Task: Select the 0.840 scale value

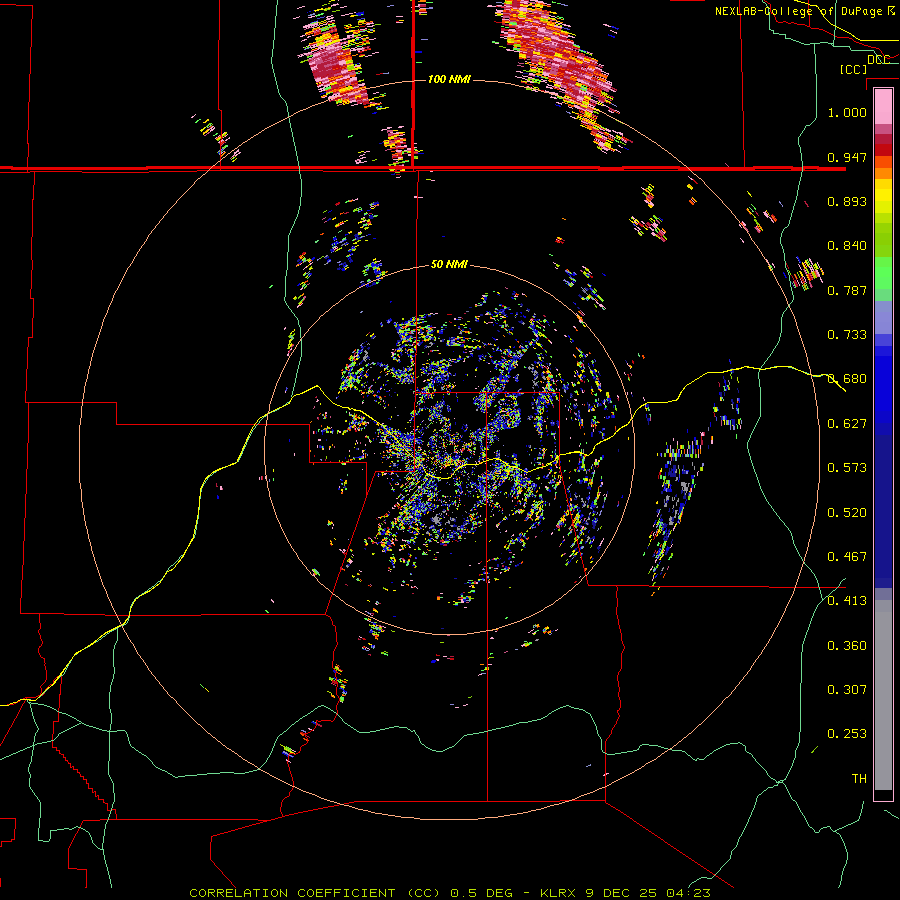Action: pos(847,246)
